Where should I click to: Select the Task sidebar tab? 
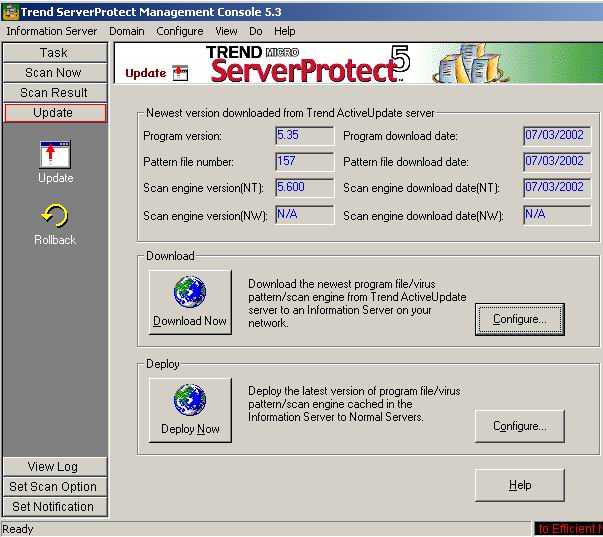[55, 53]
